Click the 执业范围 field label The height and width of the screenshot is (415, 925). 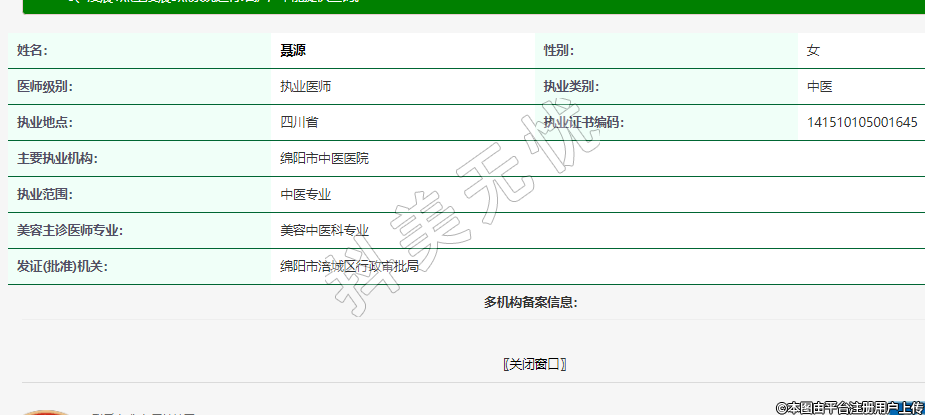pos(45,194)
